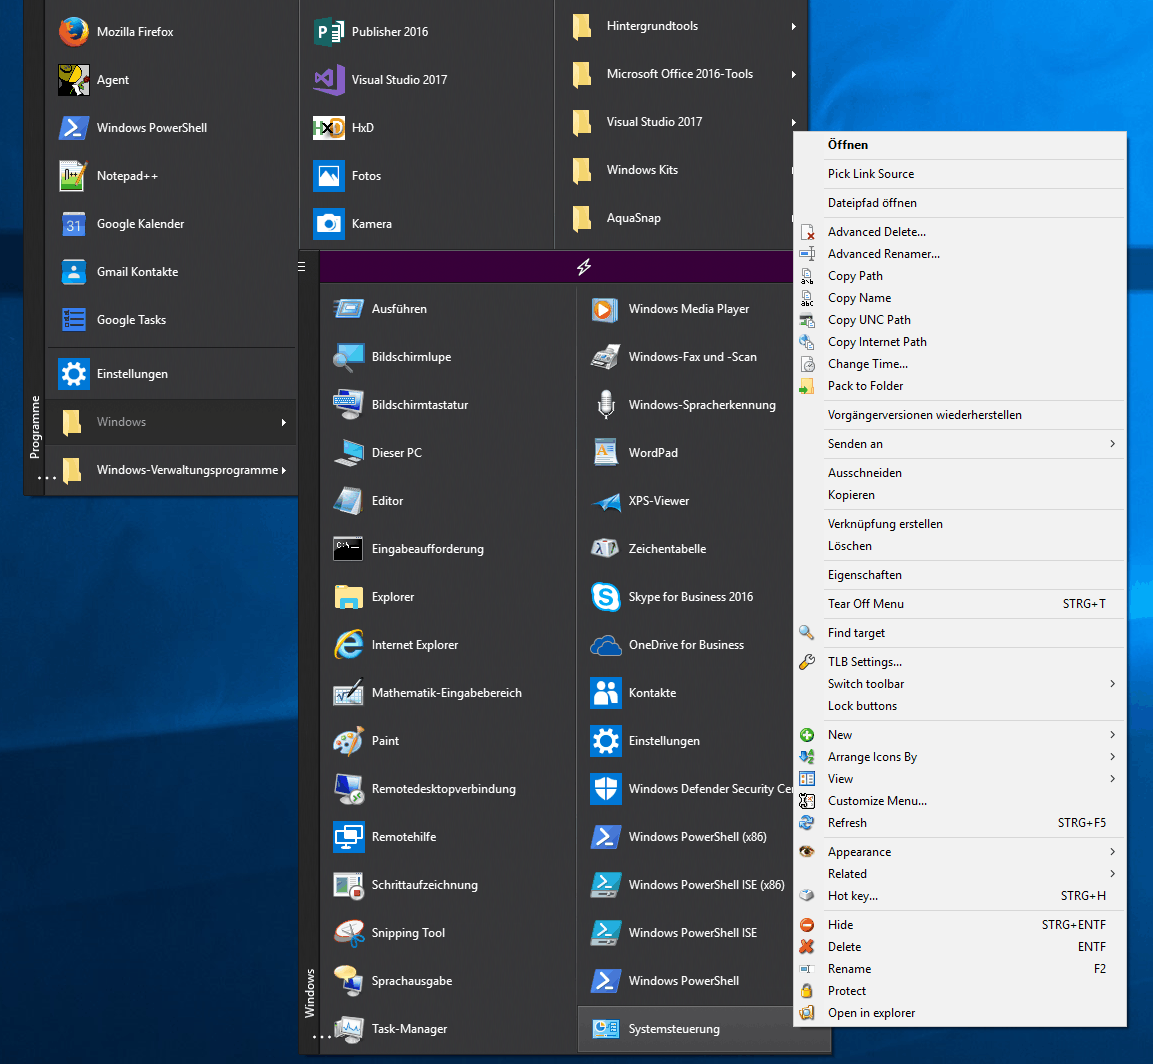The image size is (1153, 1064).
Task: Open Google Kalender shortcut
Action: (x=172, y=224)
